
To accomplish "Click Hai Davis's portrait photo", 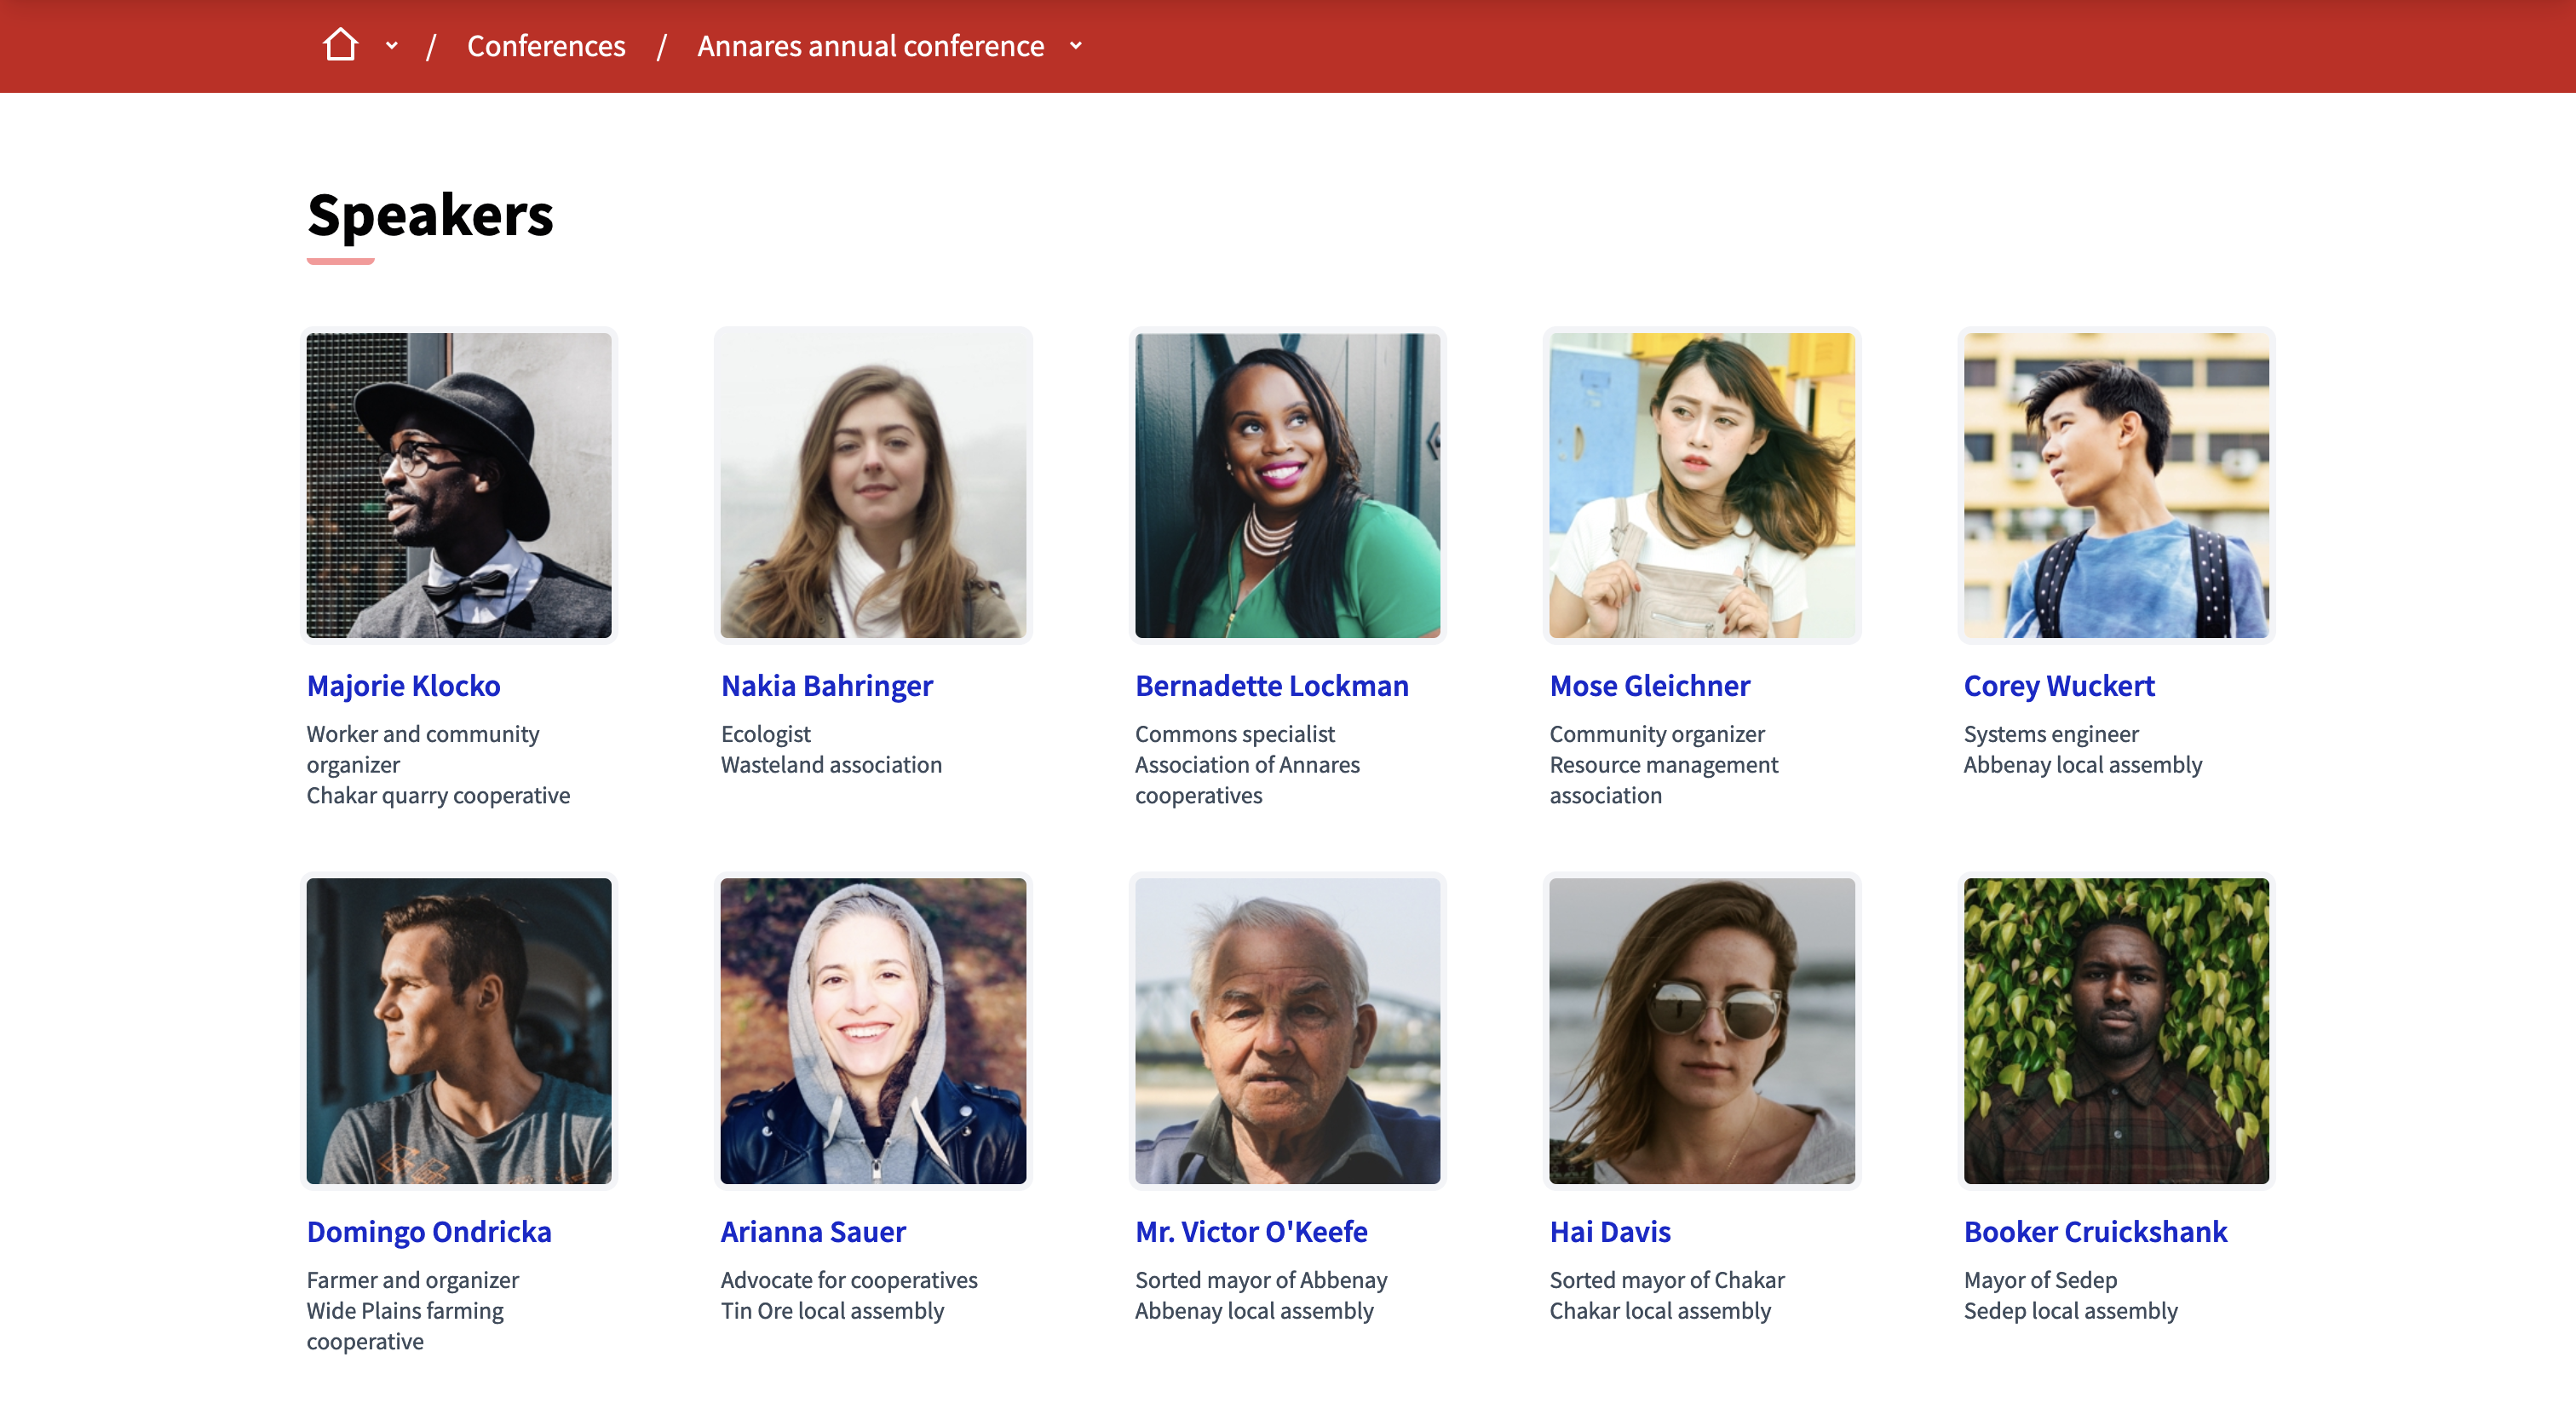I will click(1702, 1031).
